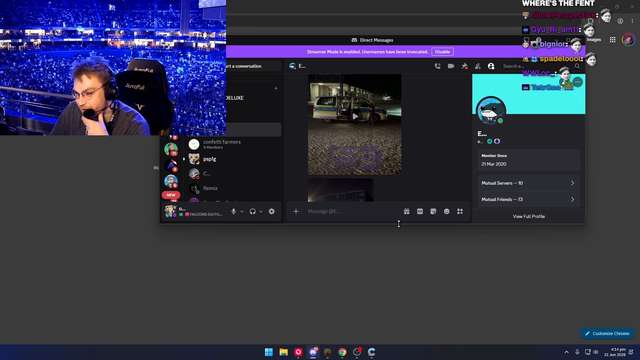Expand headphone output options arrow
This screenshot has width=640, height=360.
(261, 211)
